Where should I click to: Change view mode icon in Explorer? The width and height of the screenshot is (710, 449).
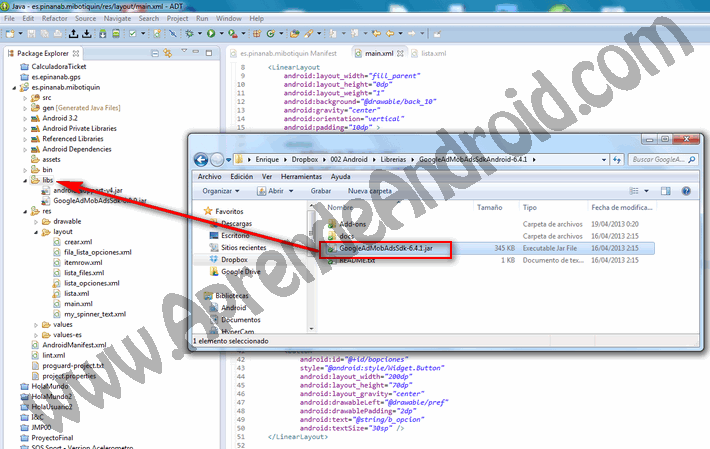[x=634, y=191]
